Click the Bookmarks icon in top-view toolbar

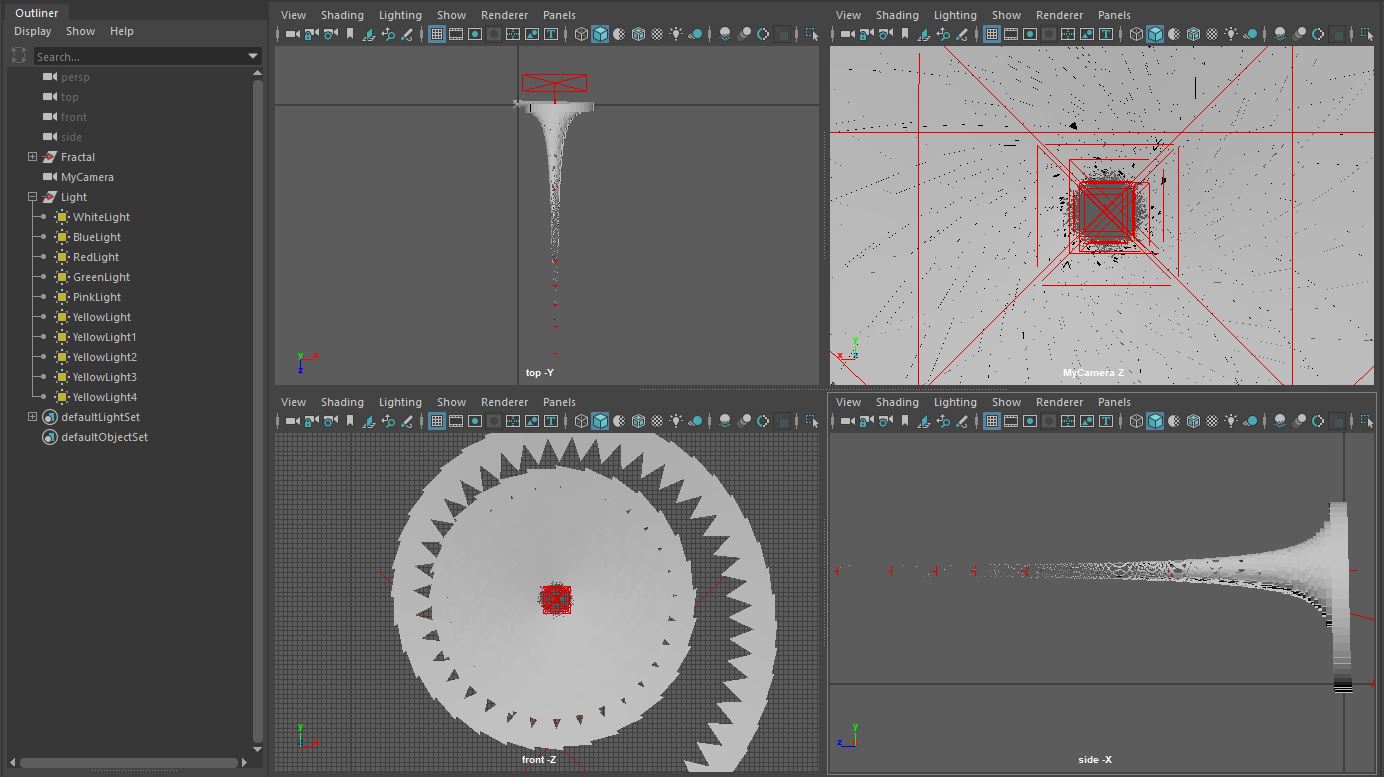[350, 34]
